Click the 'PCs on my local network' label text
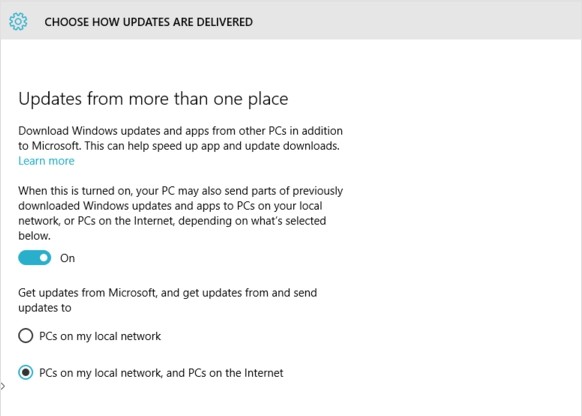The image size is (582, 416). [100, 336]
